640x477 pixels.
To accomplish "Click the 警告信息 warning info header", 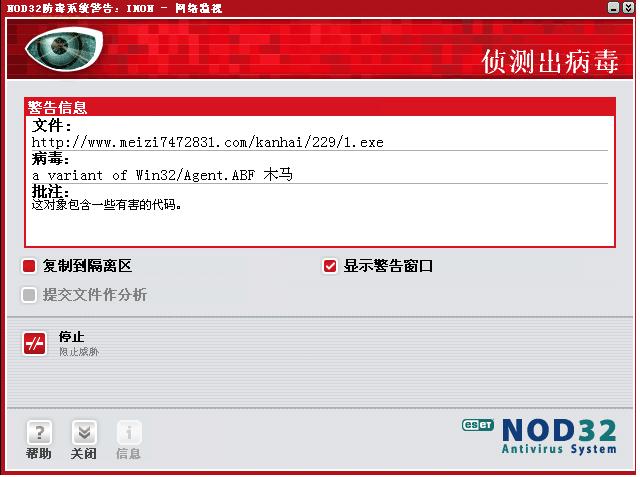I will [x=58, y=107].
